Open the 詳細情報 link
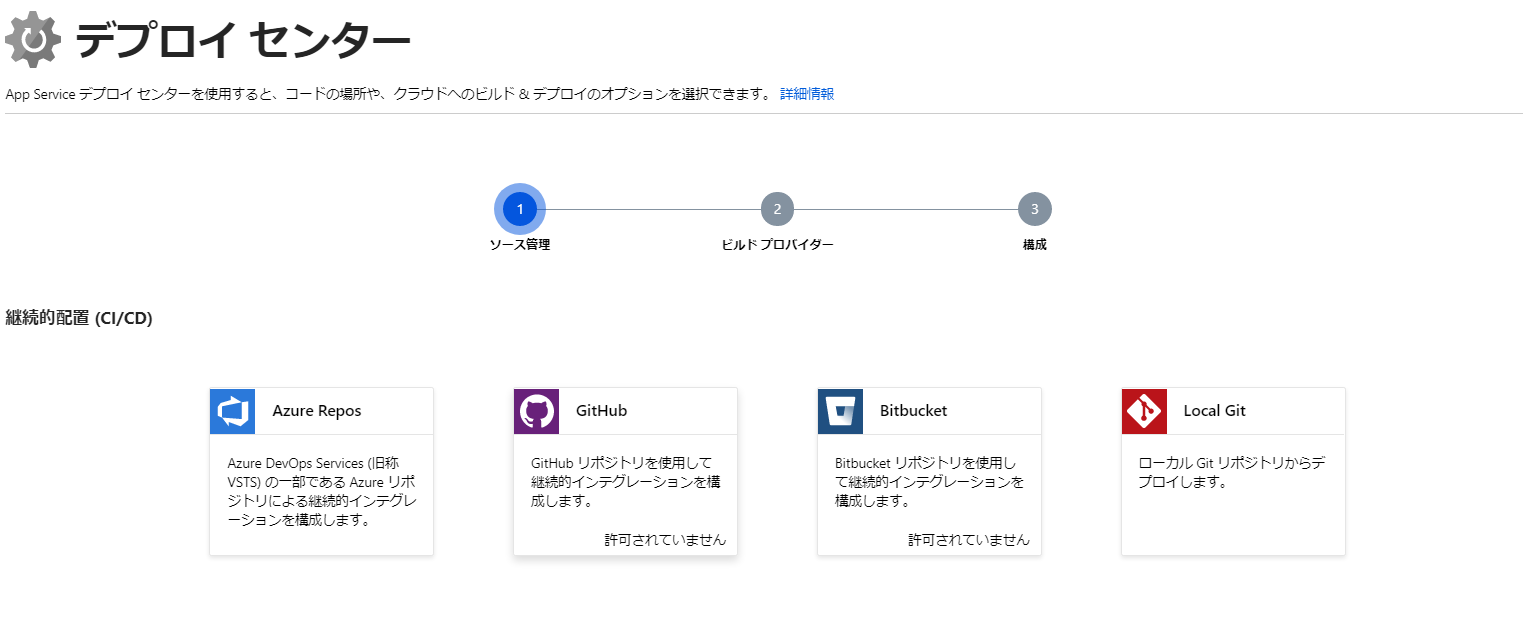The image size is (1523, 628). (x=807, y=94)
